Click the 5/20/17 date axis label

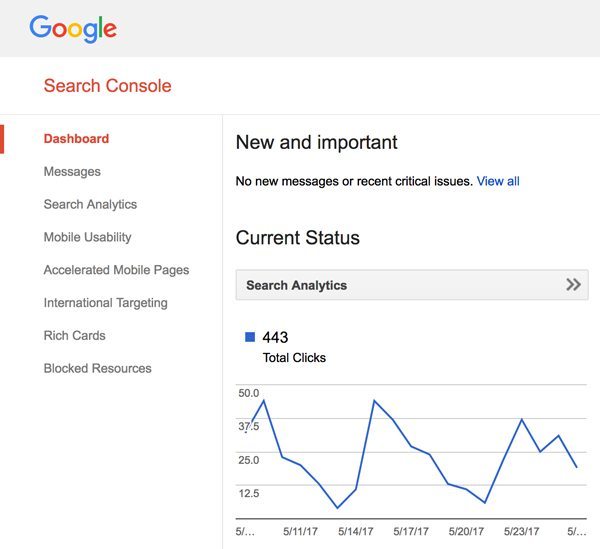click(x=466, y=531)
